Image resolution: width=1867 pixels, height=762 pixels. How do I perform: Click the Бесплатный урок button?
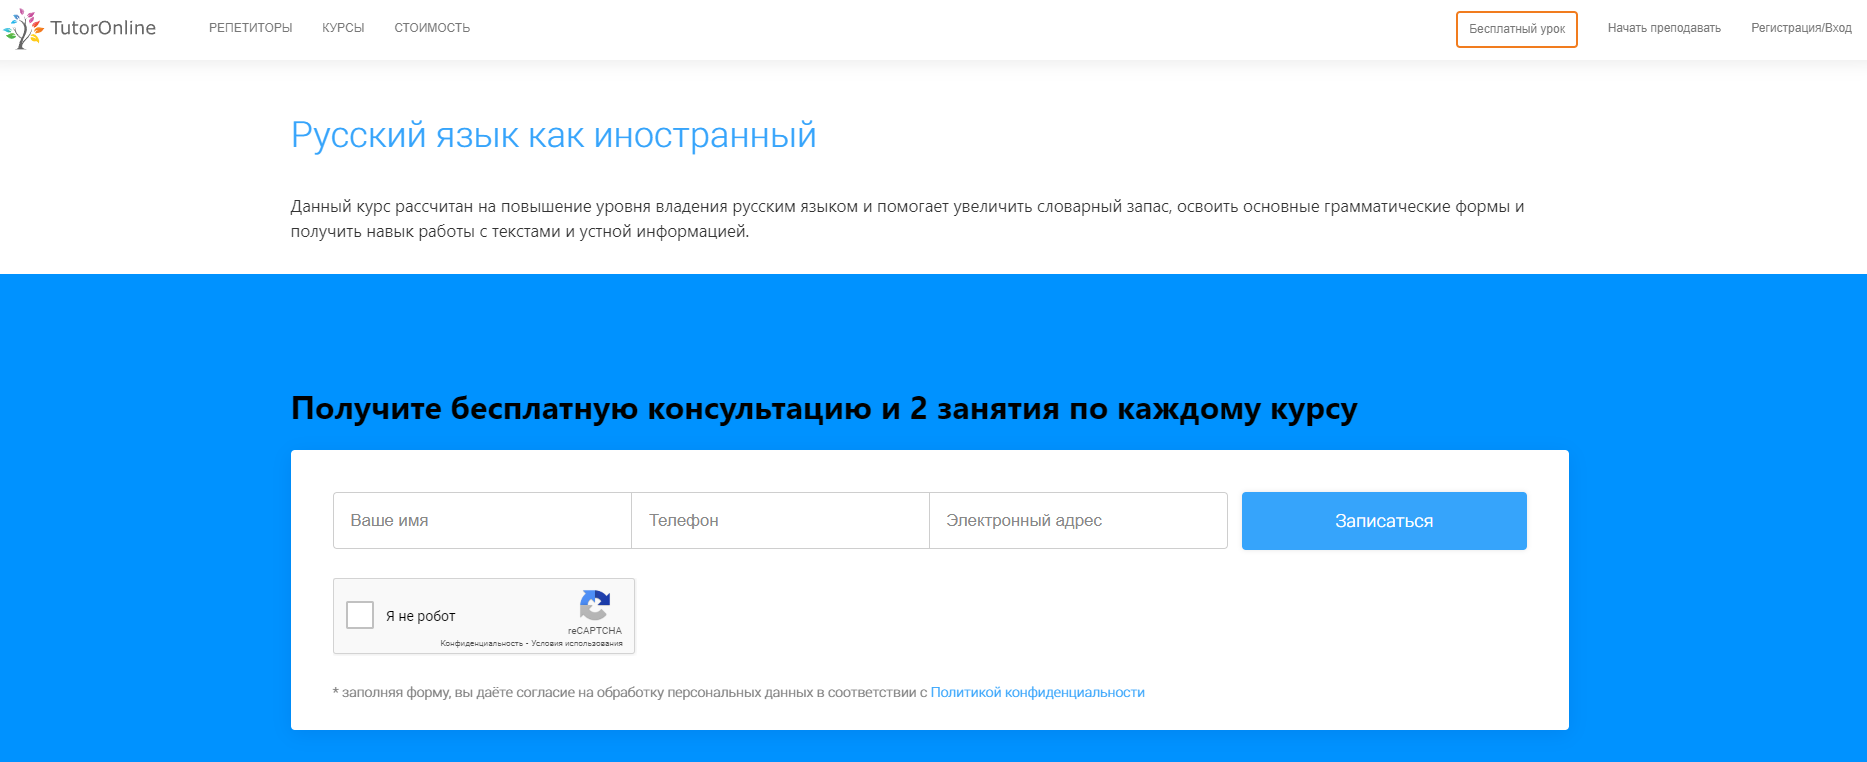tap(1517, 29)
